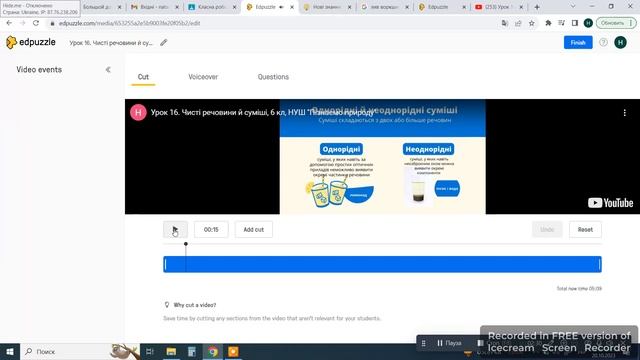Open the browser side panel icon

tap(575, 23)
